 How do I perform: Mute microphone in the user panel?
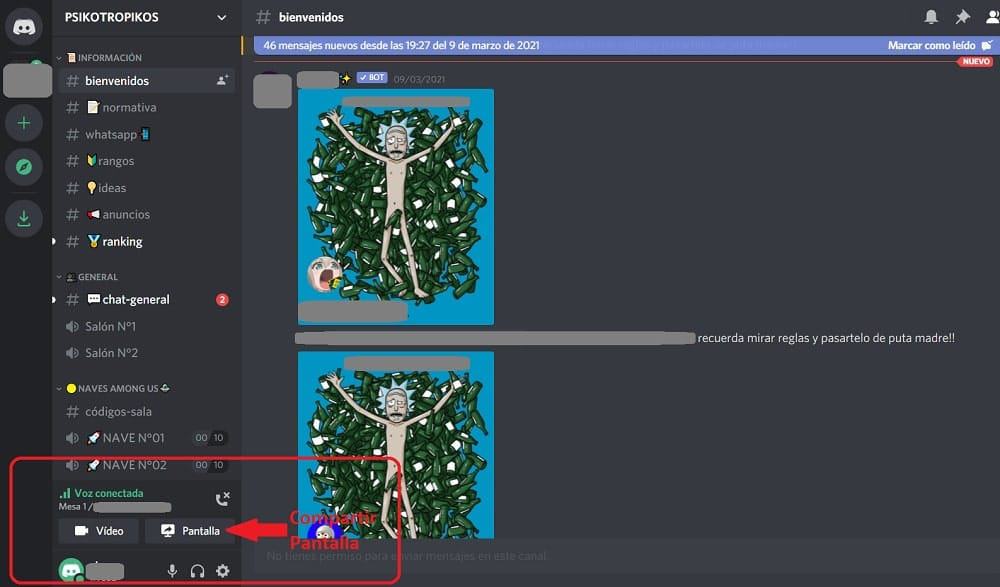coord(172,570)
